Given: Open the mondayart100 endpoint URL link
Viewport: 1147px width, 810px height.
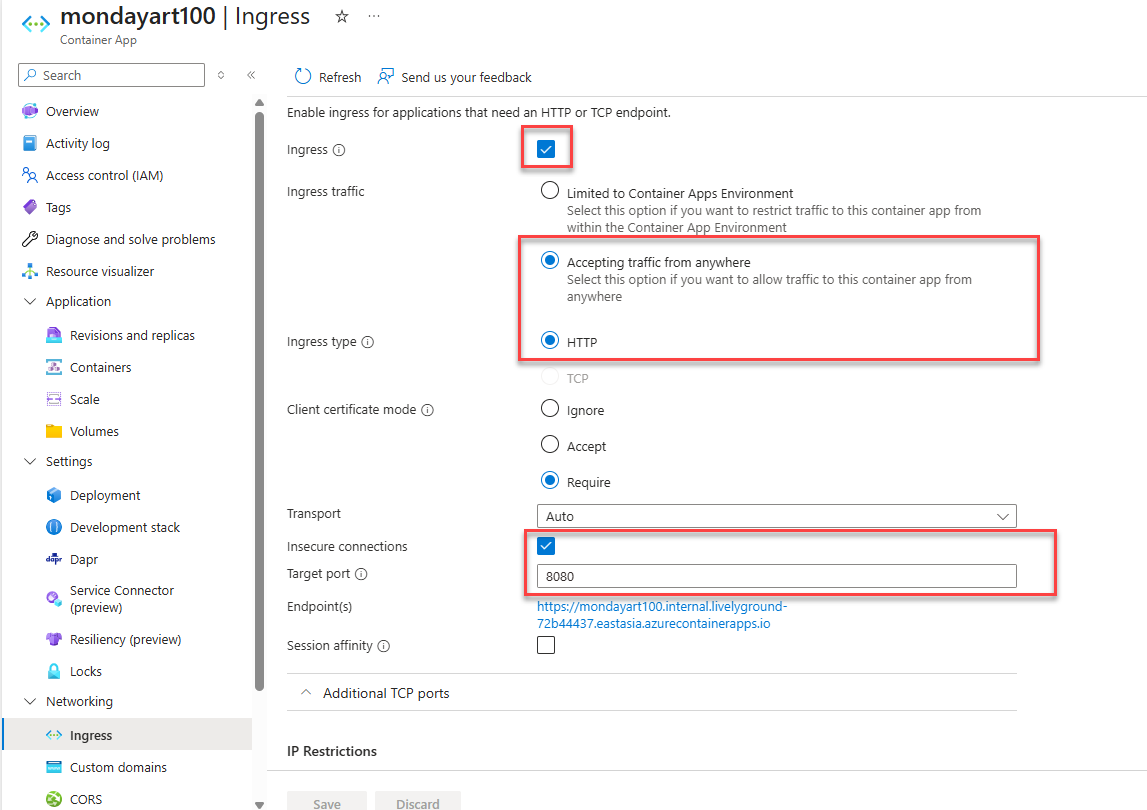Looking at the screenshot, I should point(662,615).
